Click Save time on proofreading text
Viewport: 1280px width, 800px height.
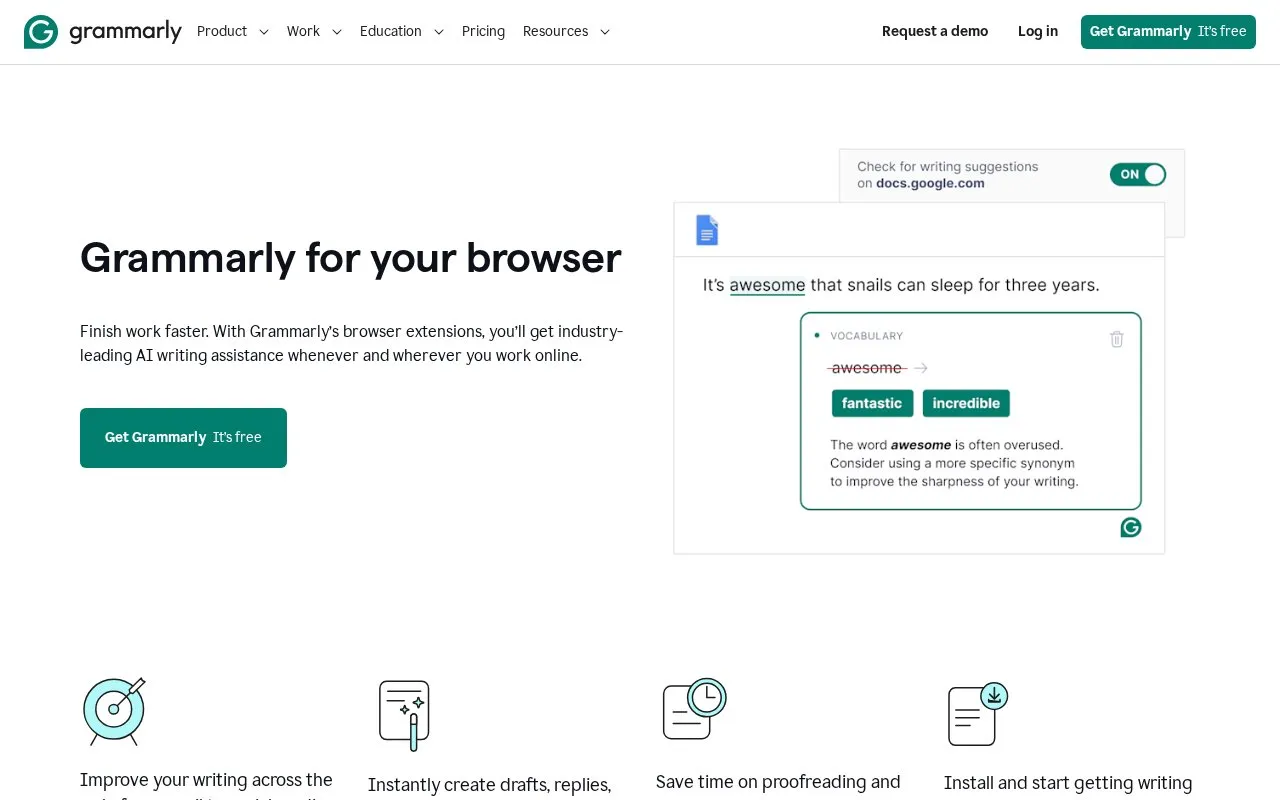778,782
